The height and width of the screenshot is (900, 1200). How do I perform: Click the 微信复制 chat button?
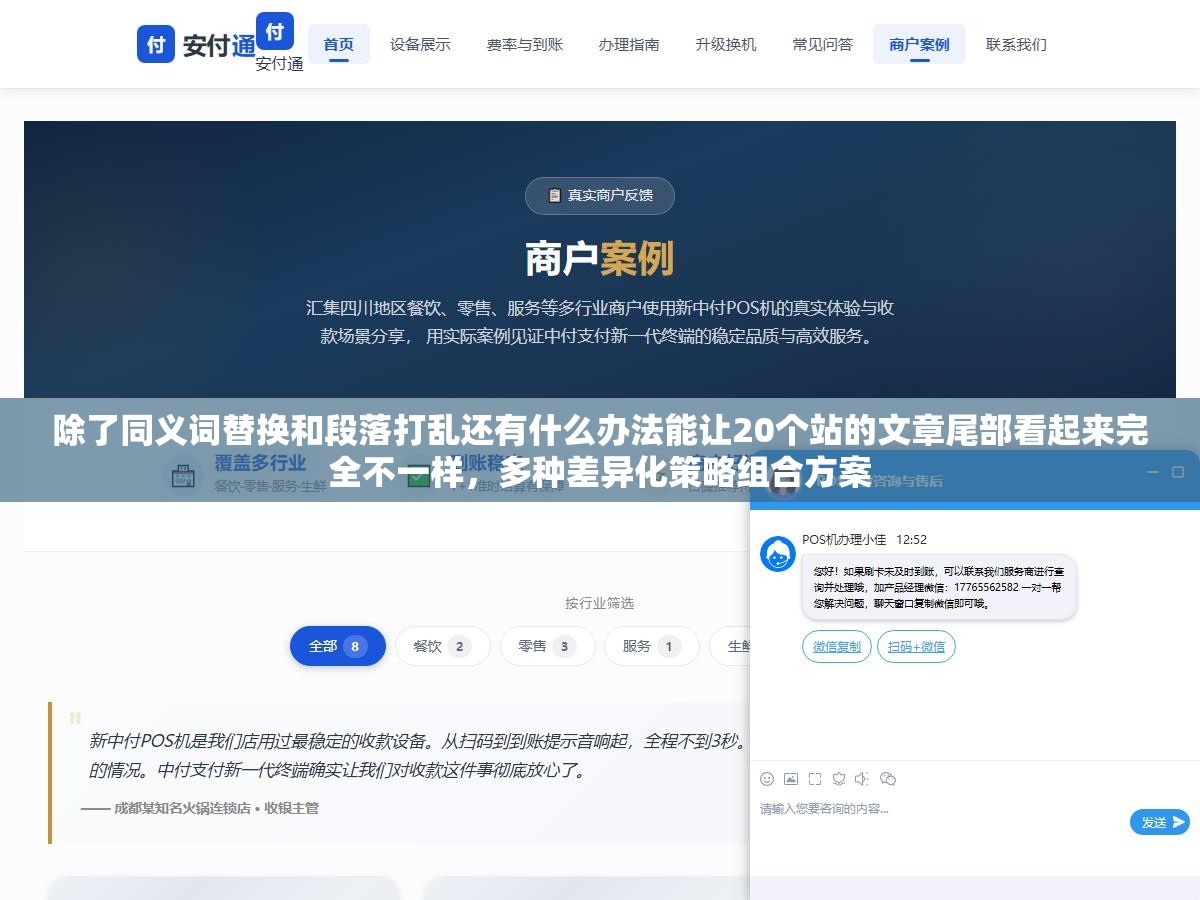pos(837,647)
